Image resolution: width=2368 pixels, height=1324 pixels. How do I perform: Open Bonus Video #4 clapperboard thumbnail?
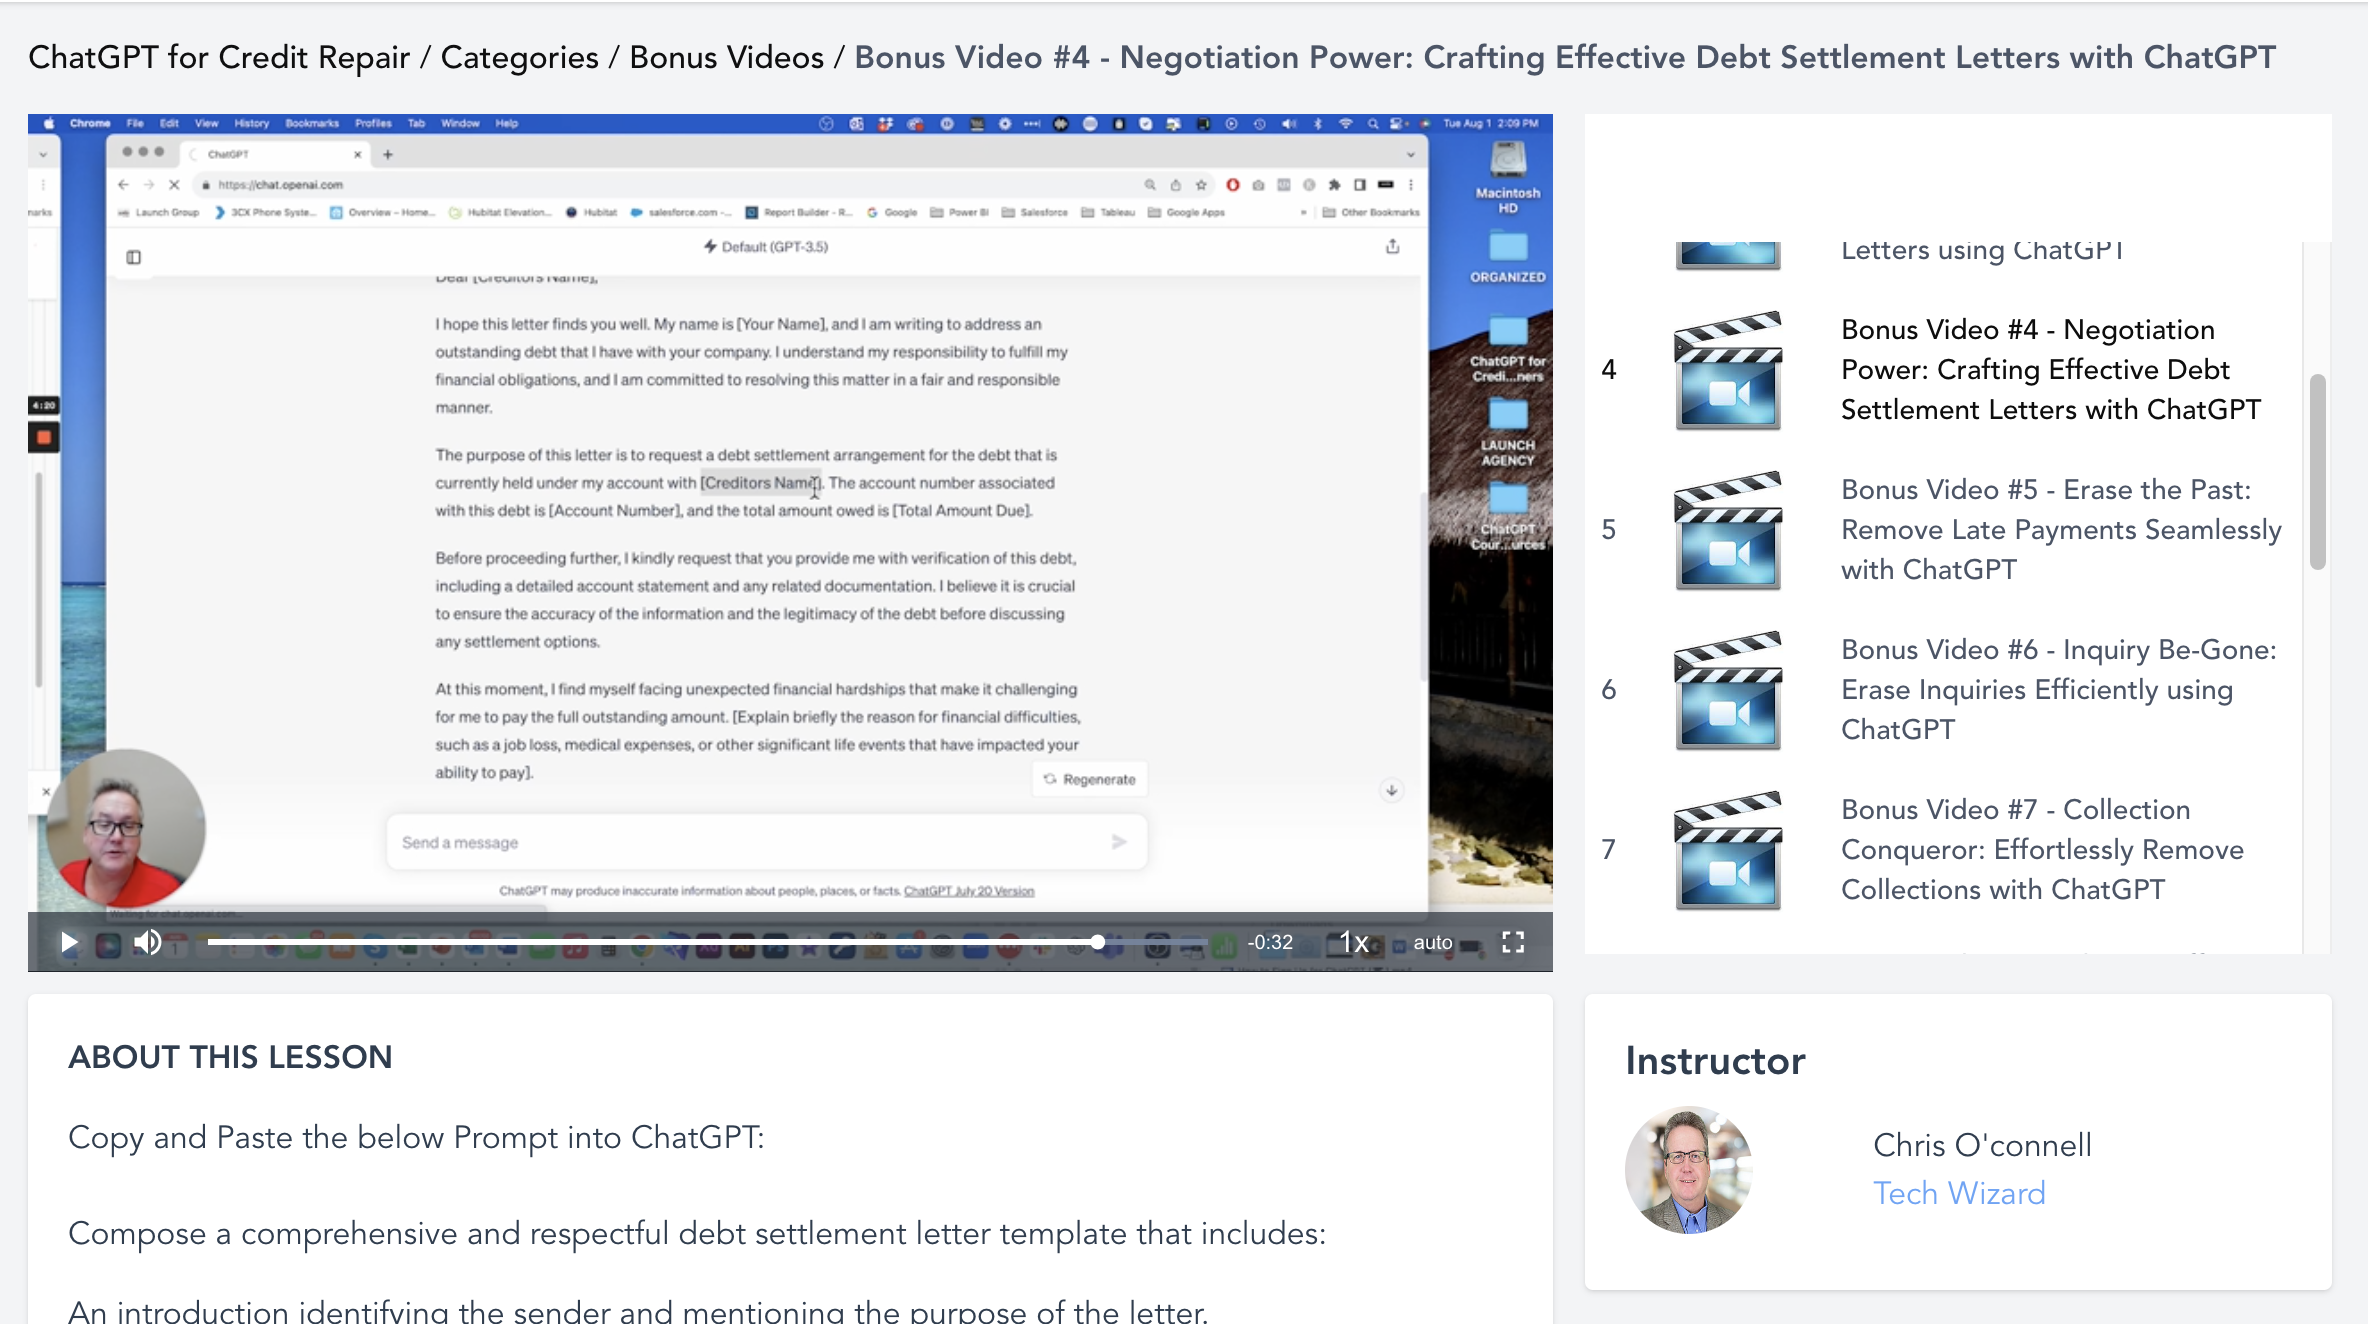(x=1728, y=370)
